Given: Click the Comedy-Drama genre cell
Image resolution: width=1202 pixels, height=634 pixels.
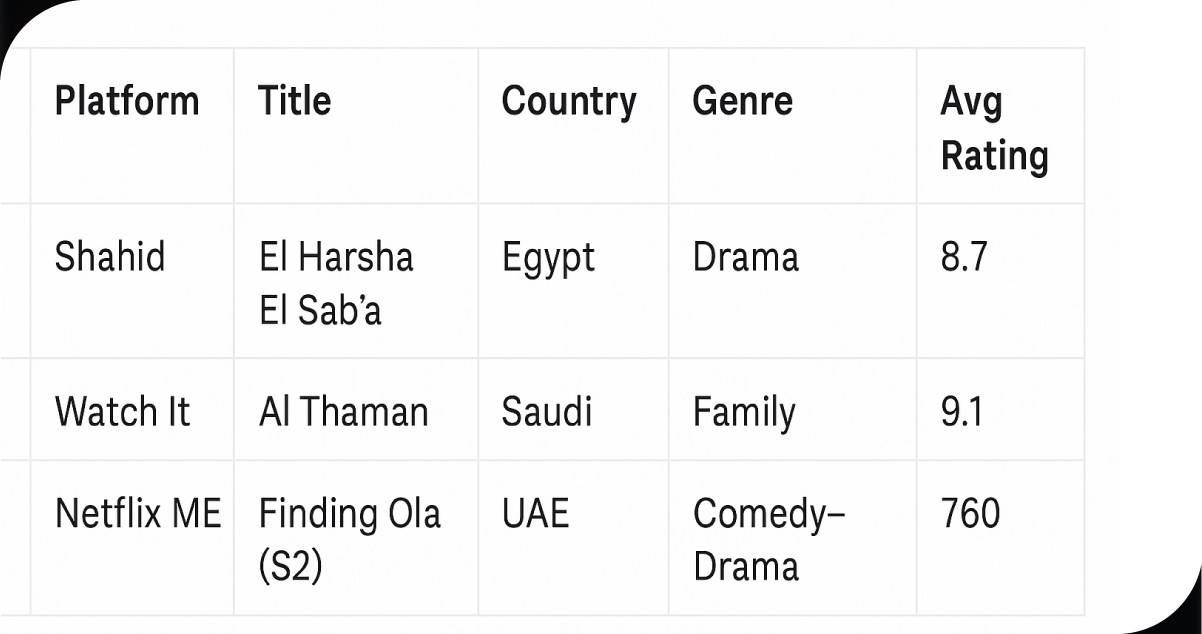Looking at the screenshot, I should (x=768, y=539).
